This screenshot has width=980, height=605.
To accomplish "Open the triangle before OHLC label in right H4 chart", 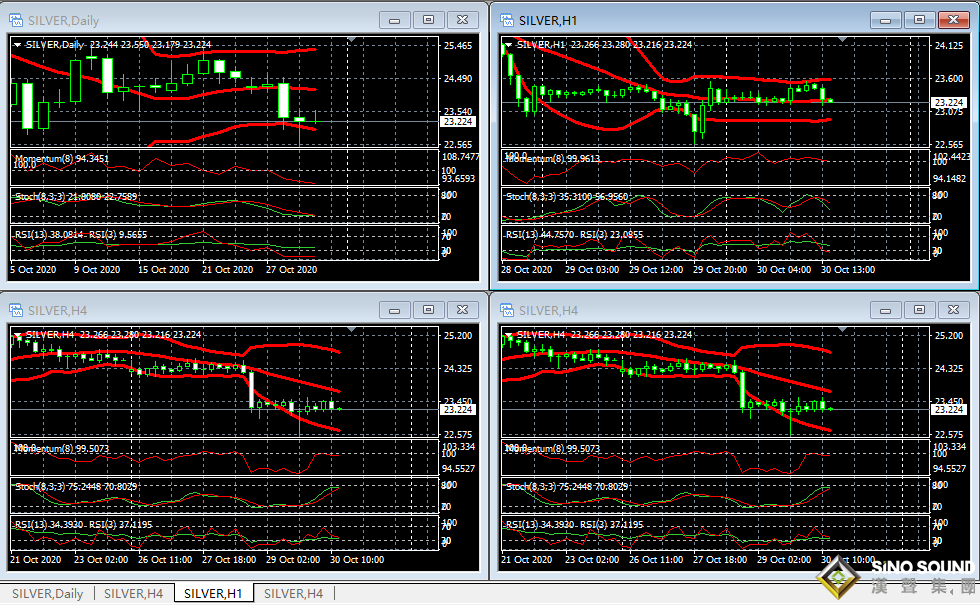I will pyautogui.click(x=509, y=335).
